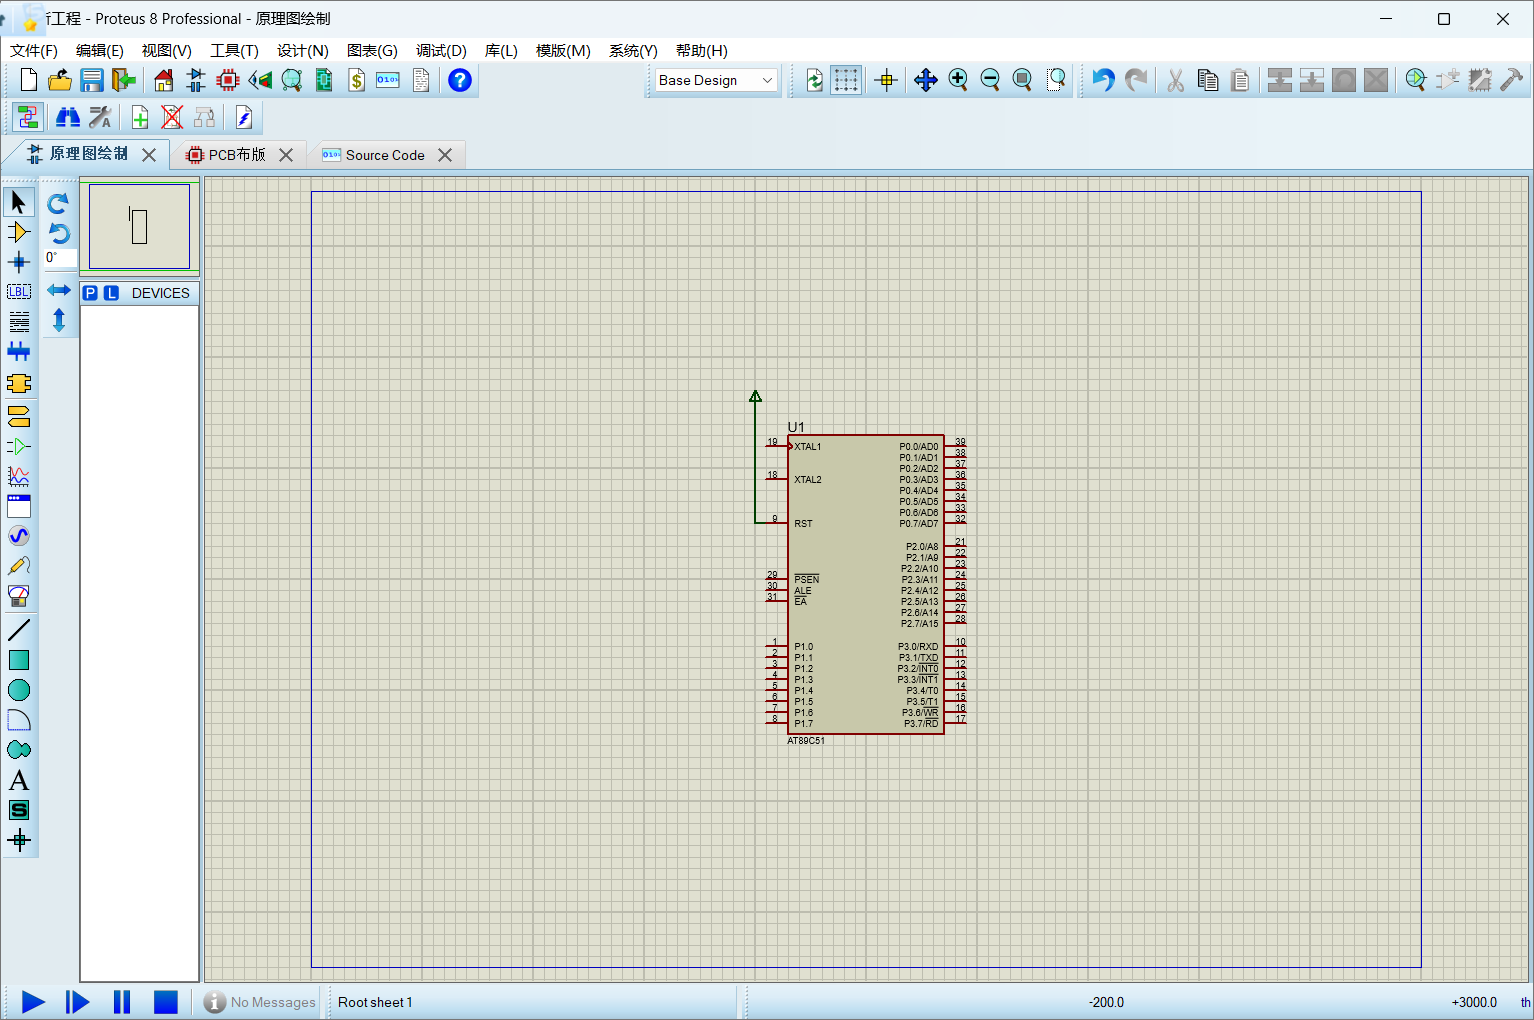Screen dimensions: 1534x1020
Task: Switch to the PCB布版 tab
Action: tap(236, 155)
